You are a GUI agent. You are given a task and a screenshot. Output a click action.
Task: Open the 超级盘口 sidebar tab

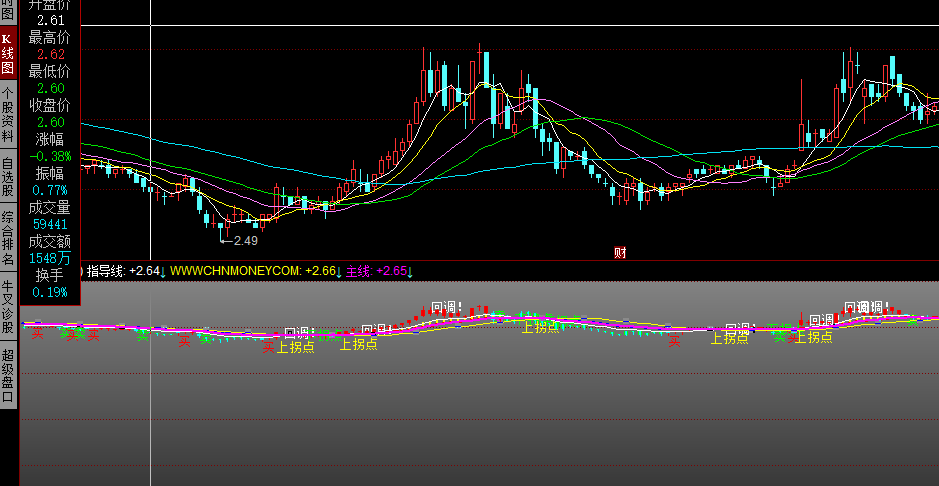point(7,375)
